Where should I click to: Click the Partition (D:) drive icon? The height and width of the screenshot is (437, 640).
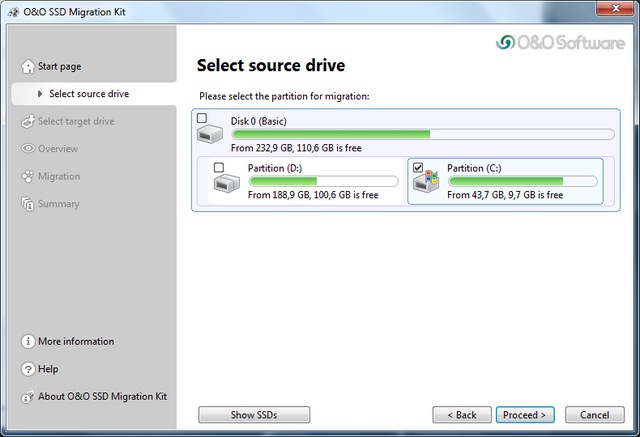pos(227,182)
